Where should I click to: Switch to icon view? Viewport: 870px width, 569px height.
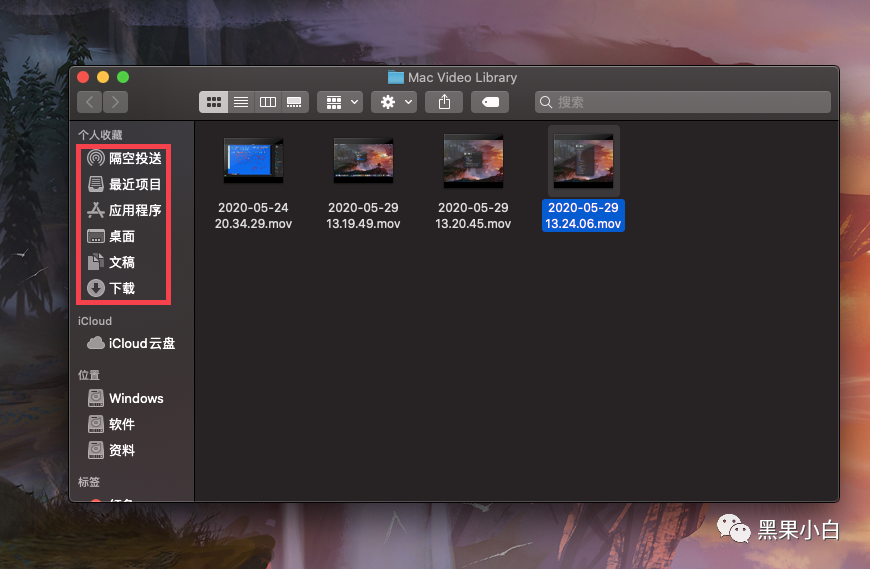(214, 102)
